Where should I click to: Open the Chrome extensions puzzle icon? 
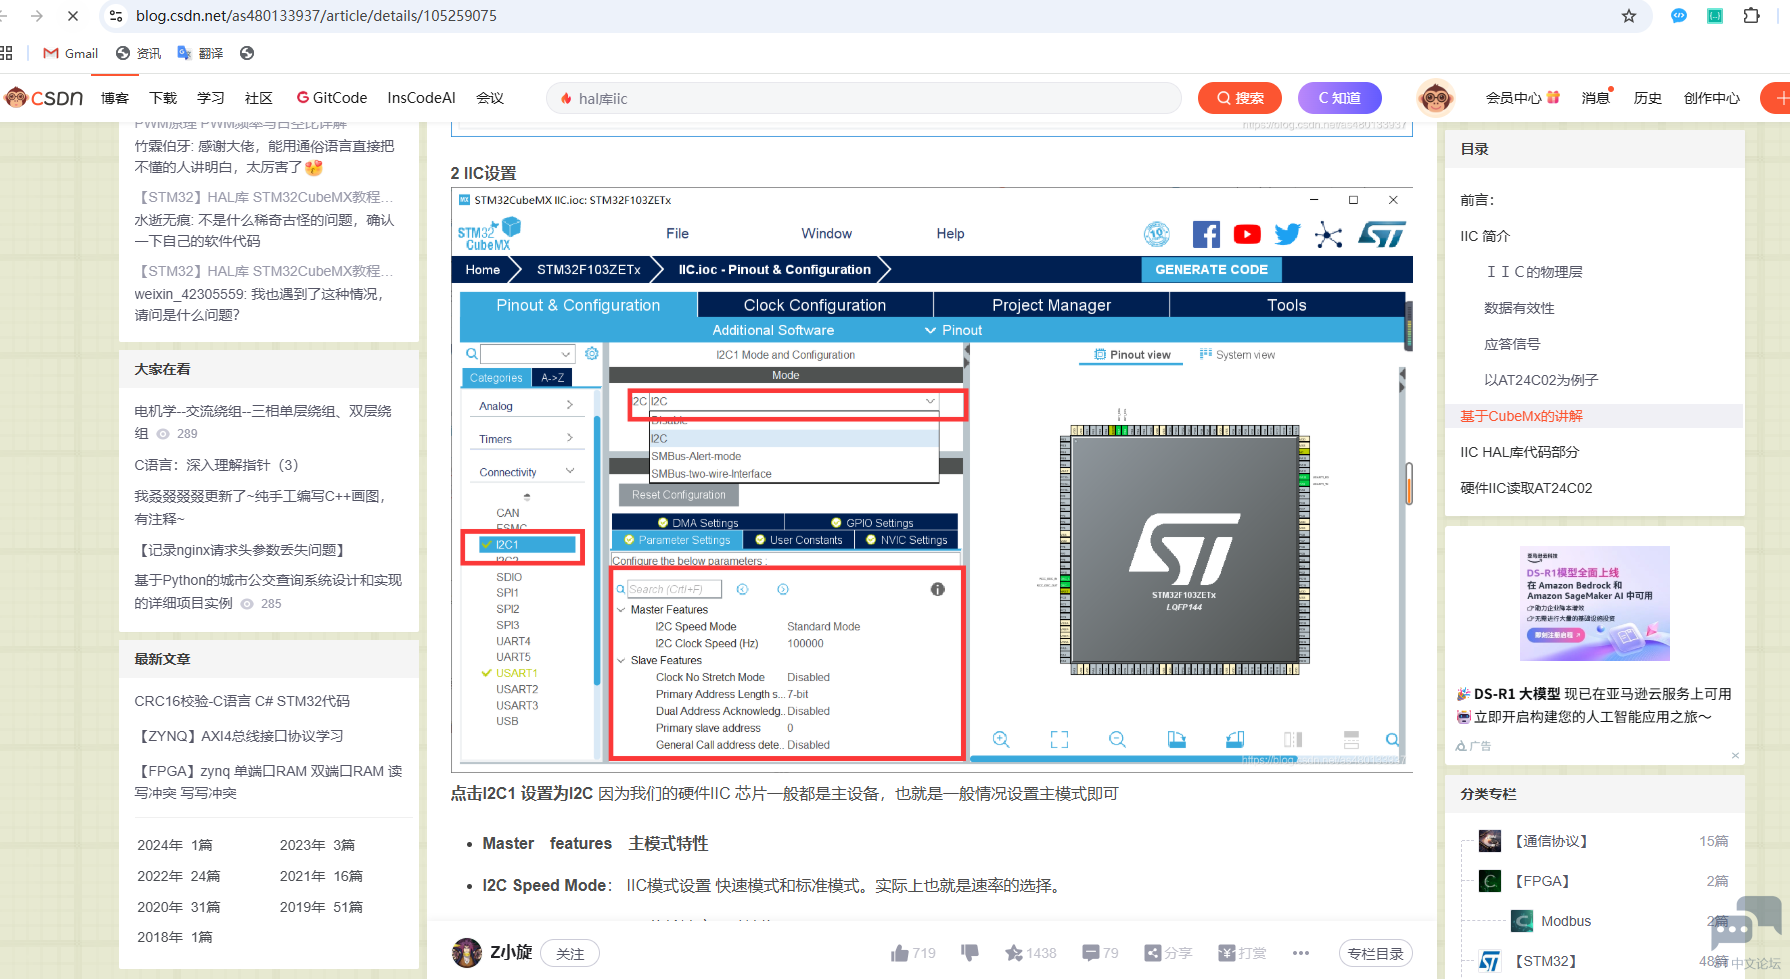[x=1751, y=16]
